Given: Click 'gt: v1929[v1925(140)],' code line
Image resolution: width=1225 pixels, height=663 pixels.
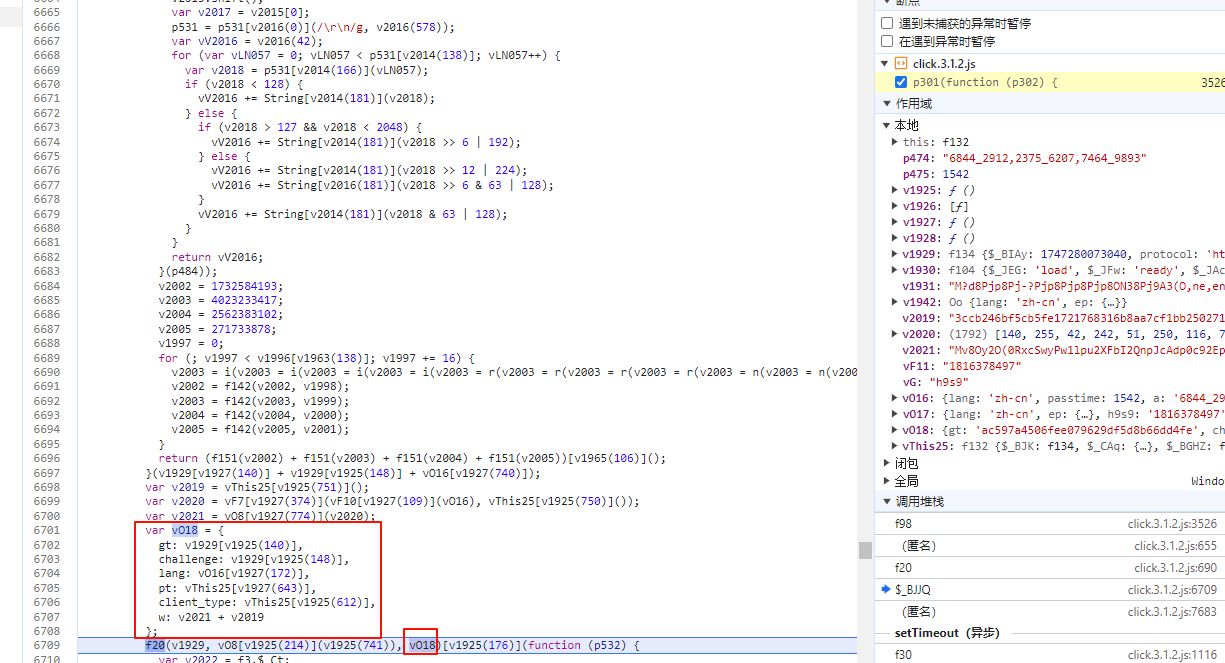Looking at the screenshot, I should pyautogui.click(x=231, y=545).
